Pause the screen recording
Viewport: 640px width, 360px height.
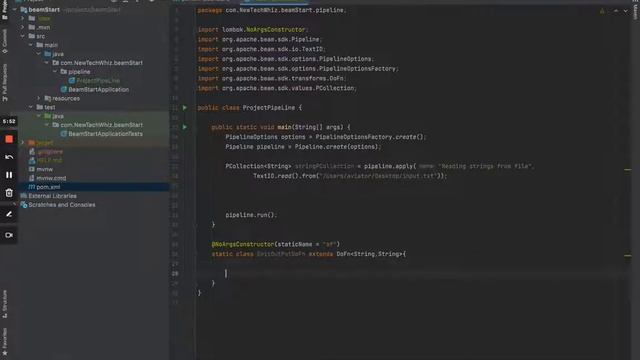9,175
